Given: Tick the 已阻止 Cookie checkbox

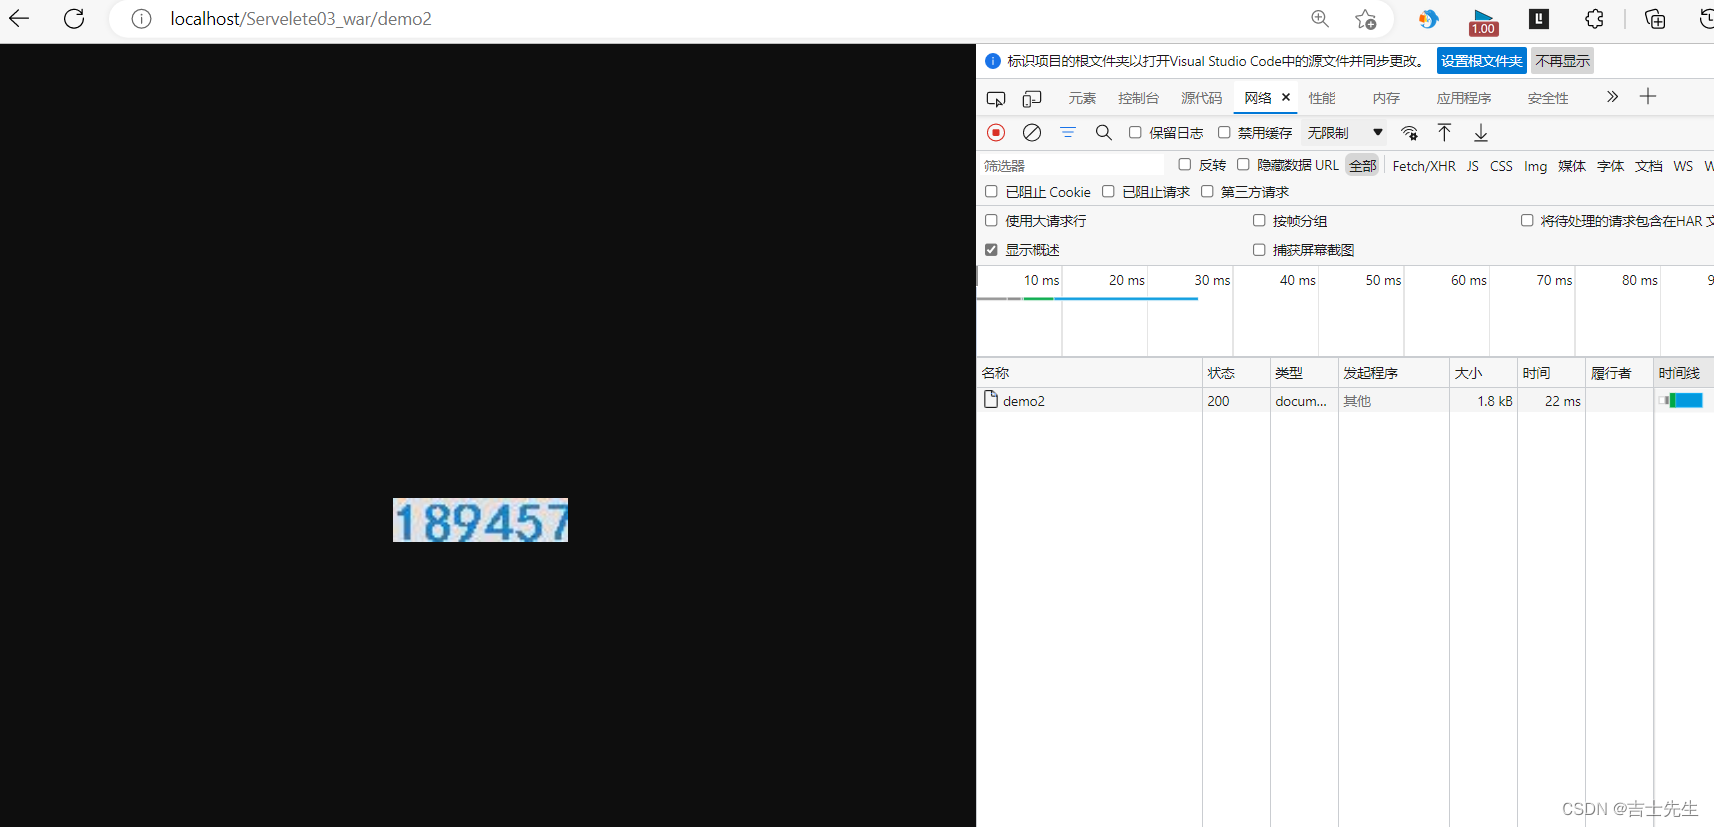Looking at the screenshot, I should [x=991, y=191].
